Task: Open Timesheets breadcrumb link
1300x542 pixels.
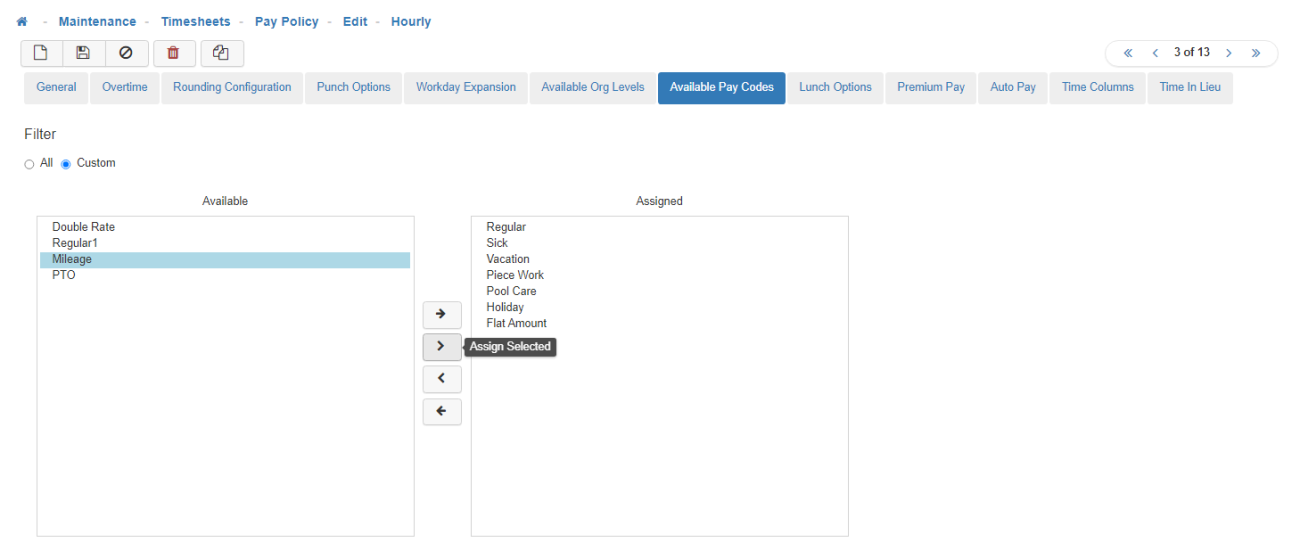Action: coord(195,22)
